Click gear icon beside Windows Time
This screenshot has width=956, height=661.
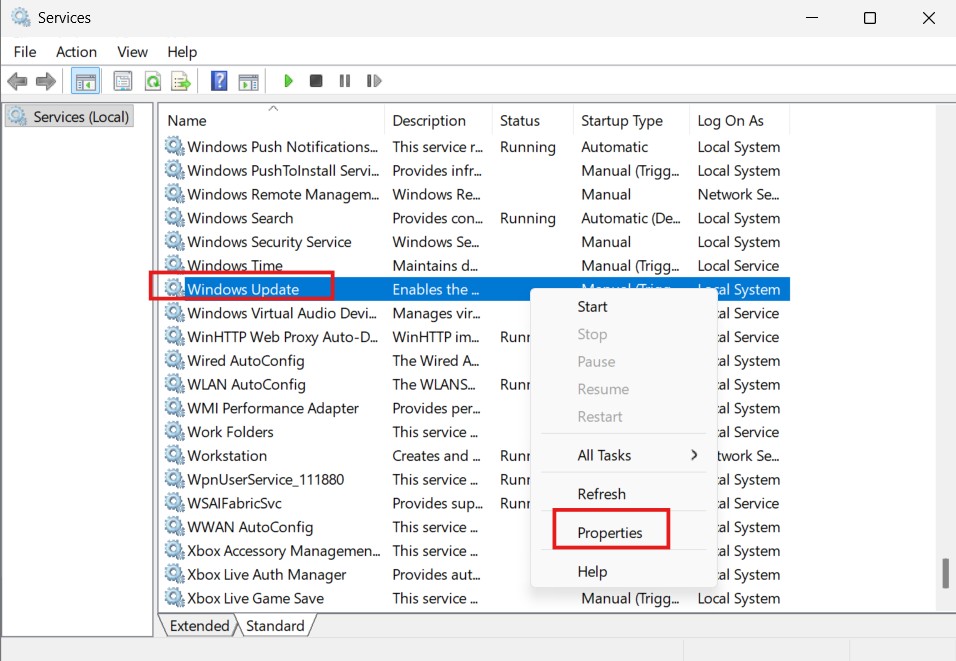point(174,265)
